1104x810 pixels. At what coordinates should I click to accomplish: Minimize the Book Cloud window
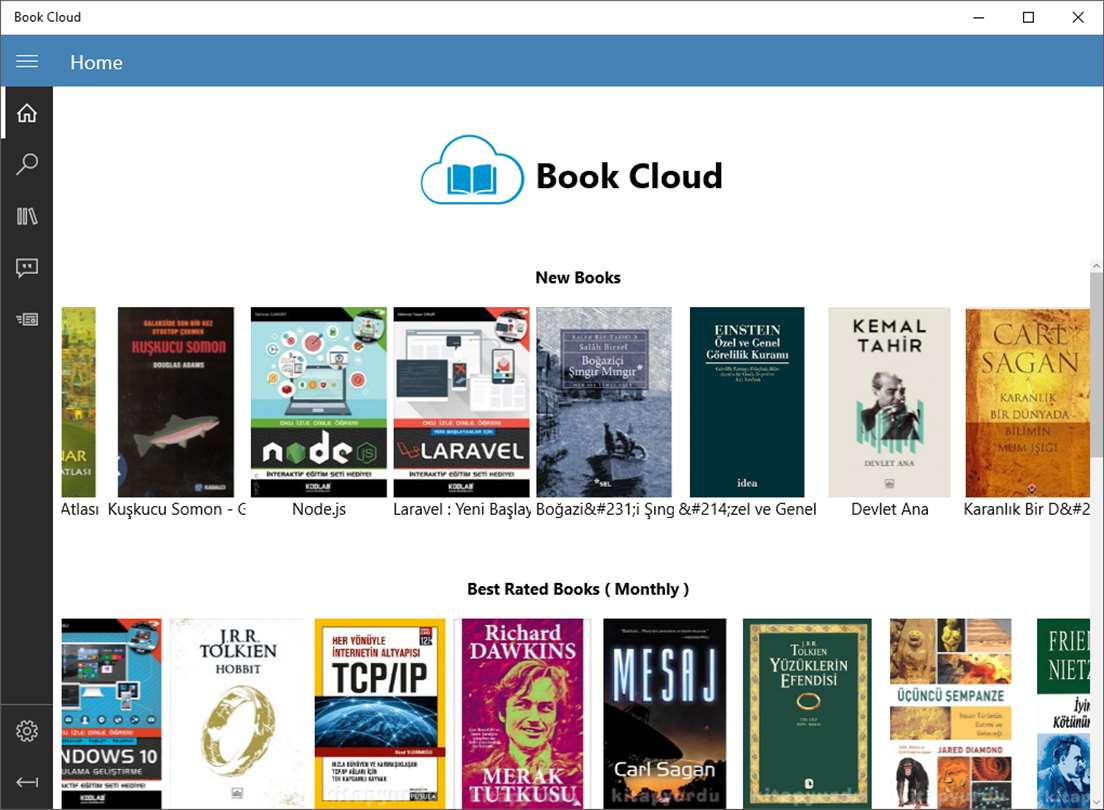click(x=979, y=17)
